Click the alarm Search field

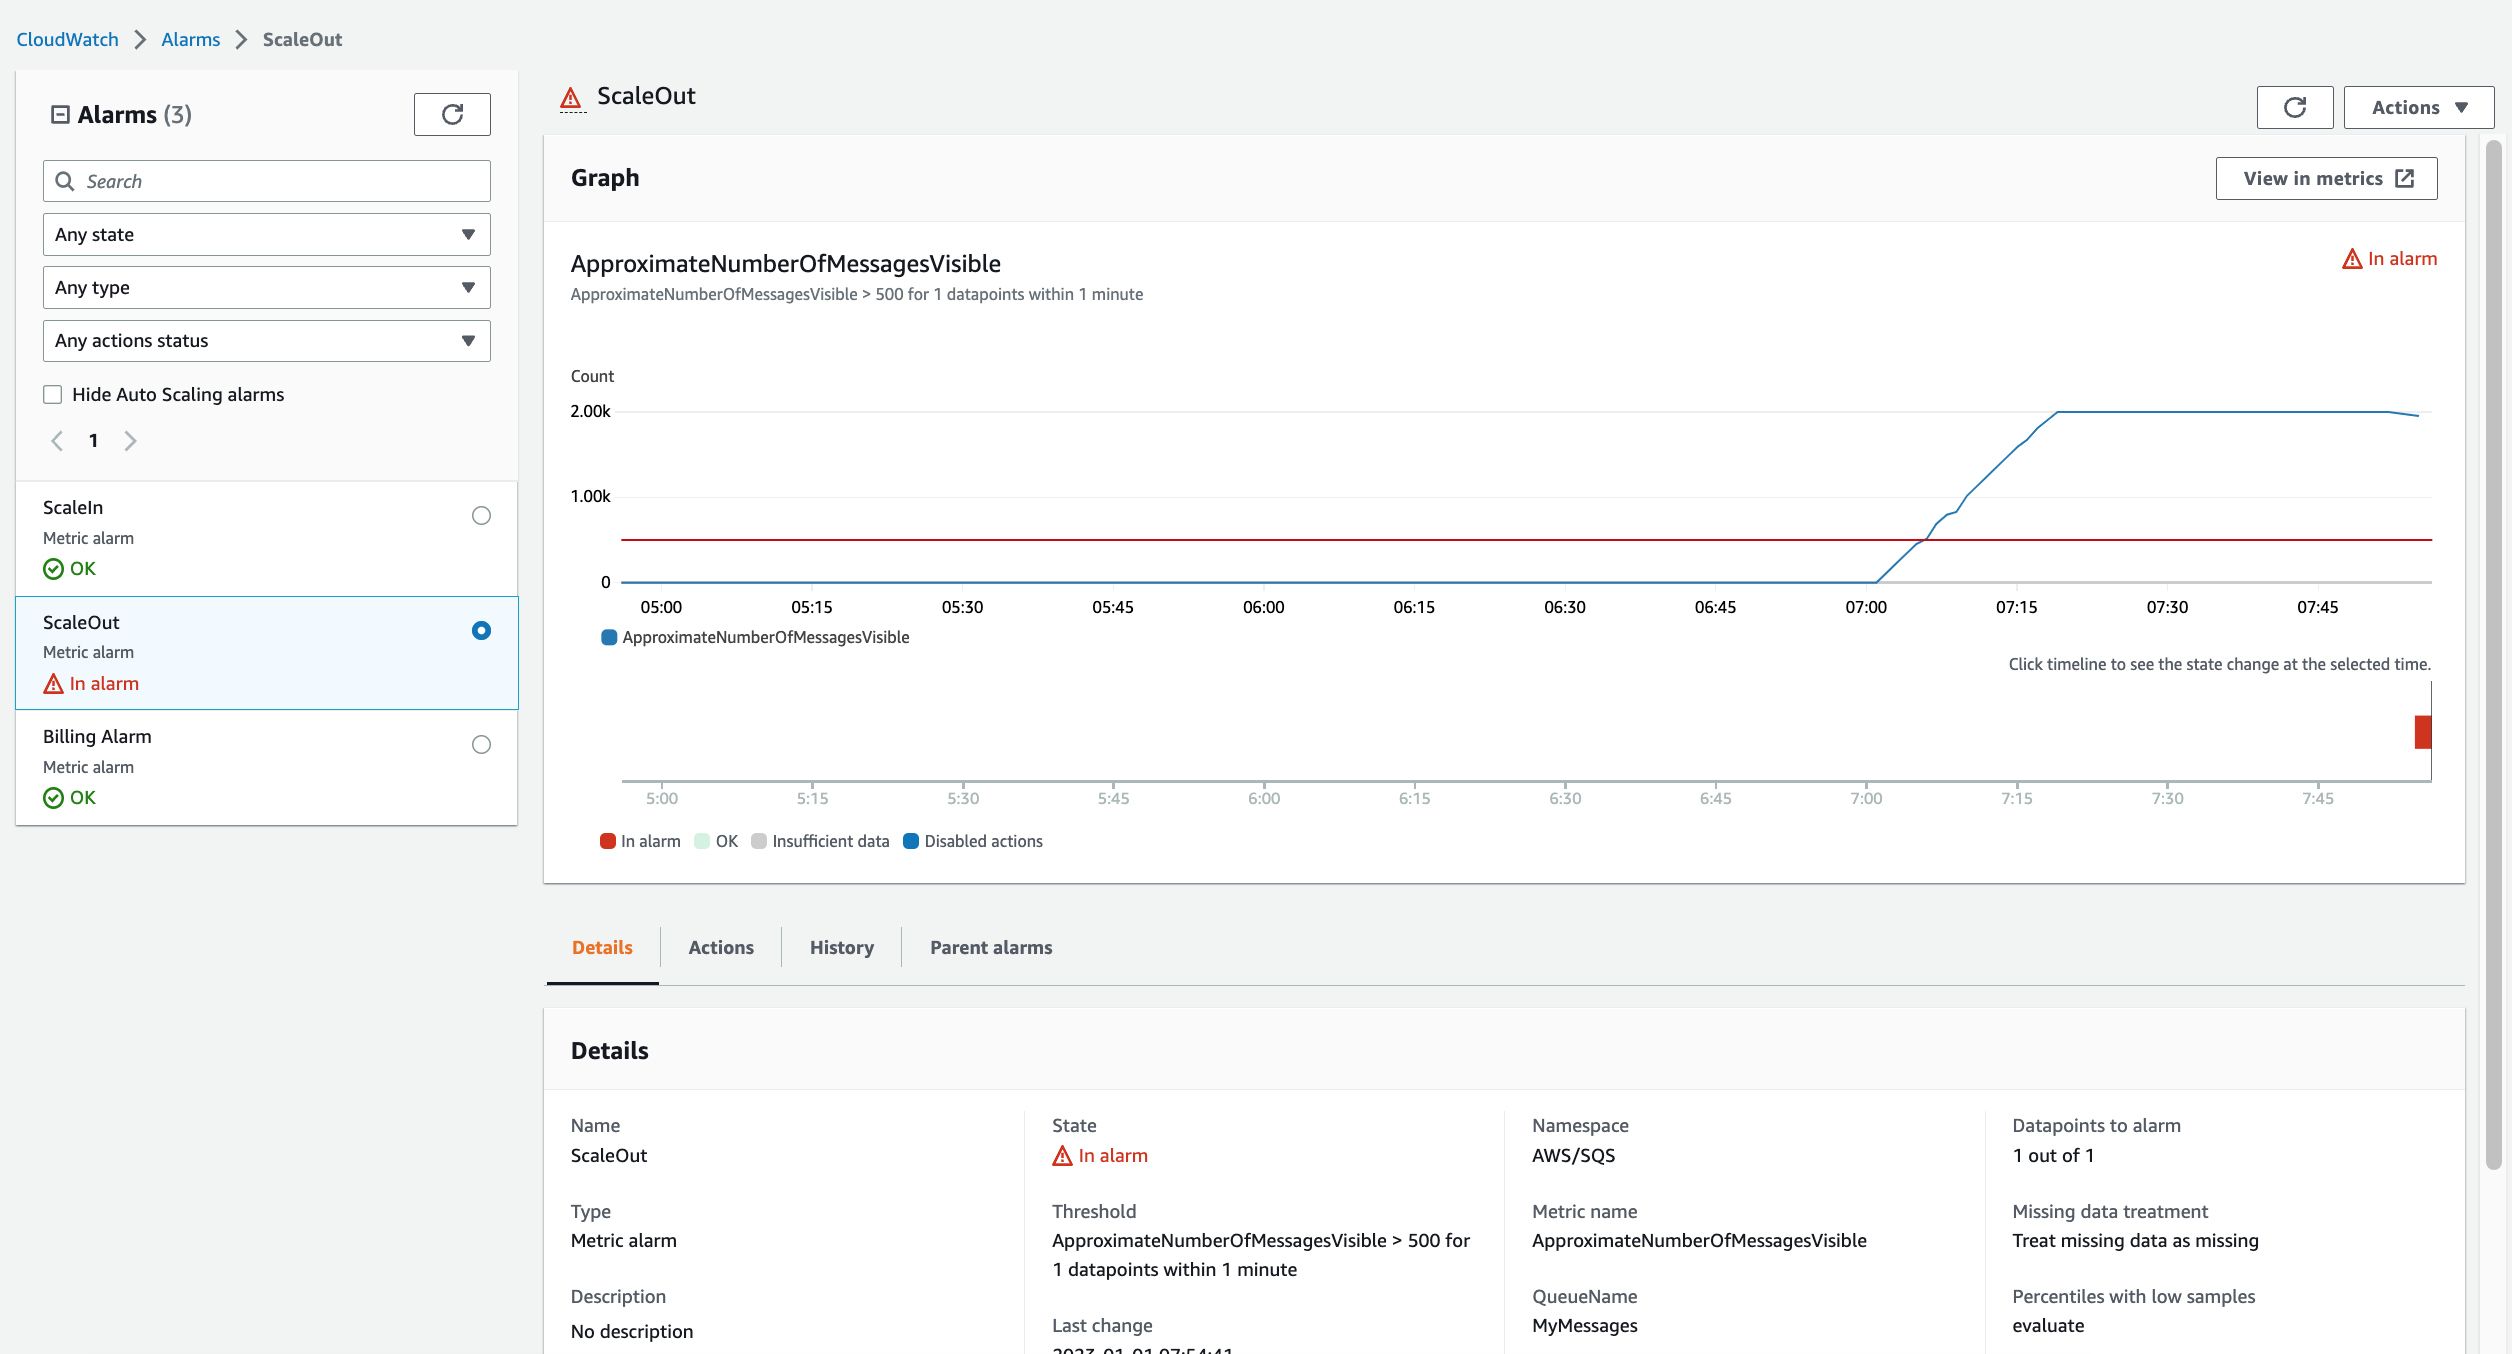pos(266,181)
